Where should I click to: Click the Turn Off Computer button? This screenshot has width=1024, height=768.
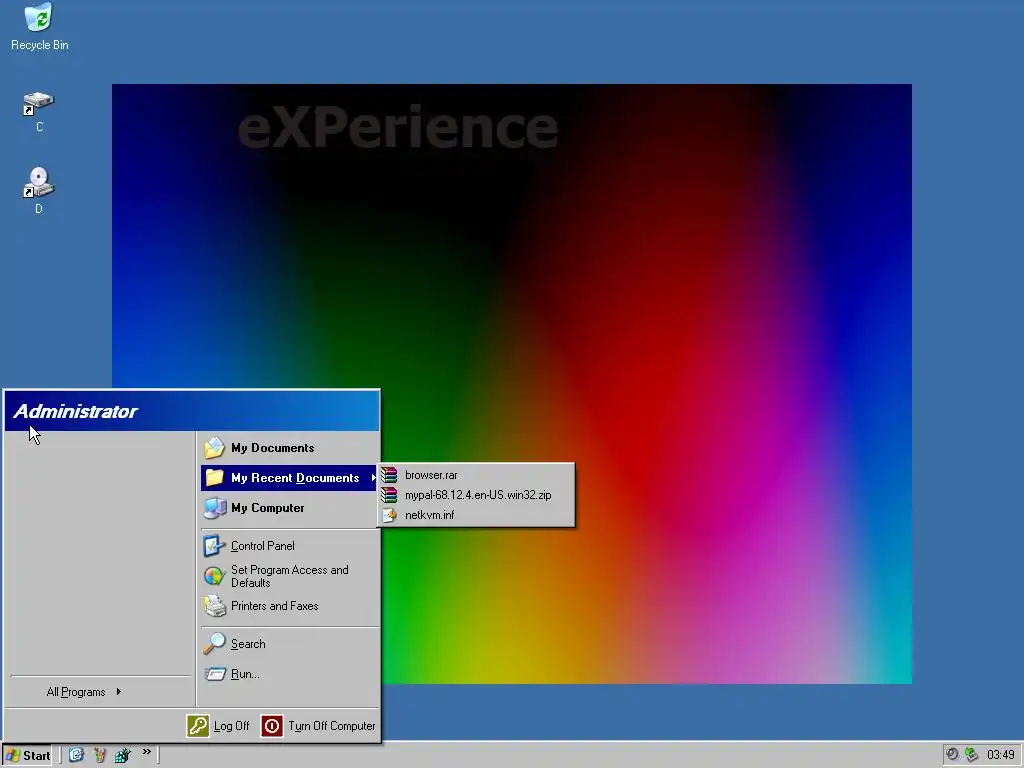pyautogui.click(x=319, y=726)
